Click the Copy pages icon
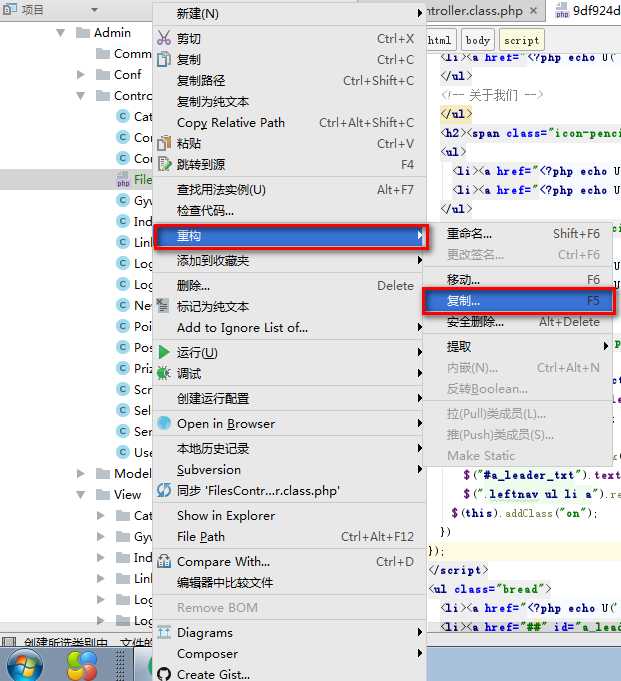 pos(164,59)
